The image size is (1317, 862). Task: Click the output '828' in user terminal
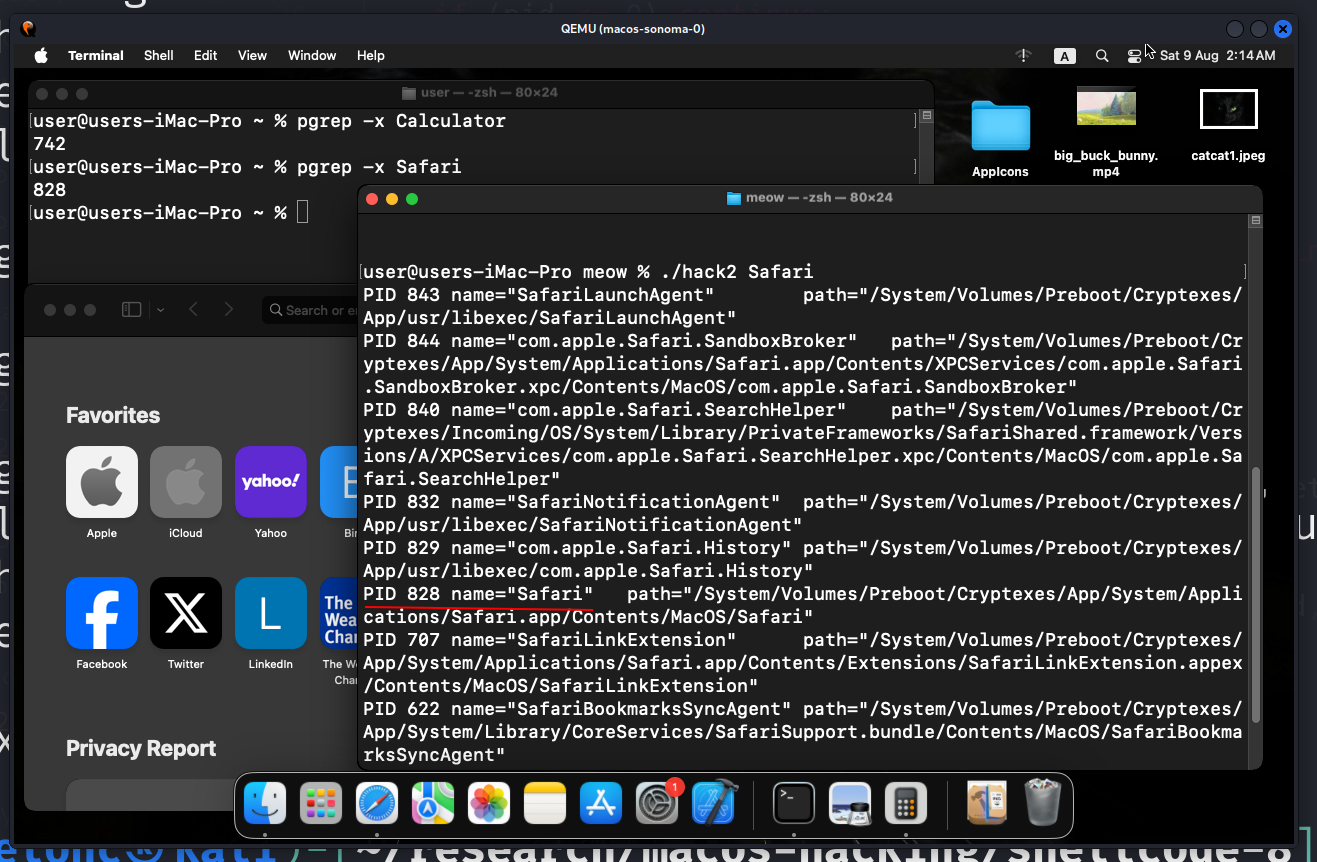pos(49,190)
